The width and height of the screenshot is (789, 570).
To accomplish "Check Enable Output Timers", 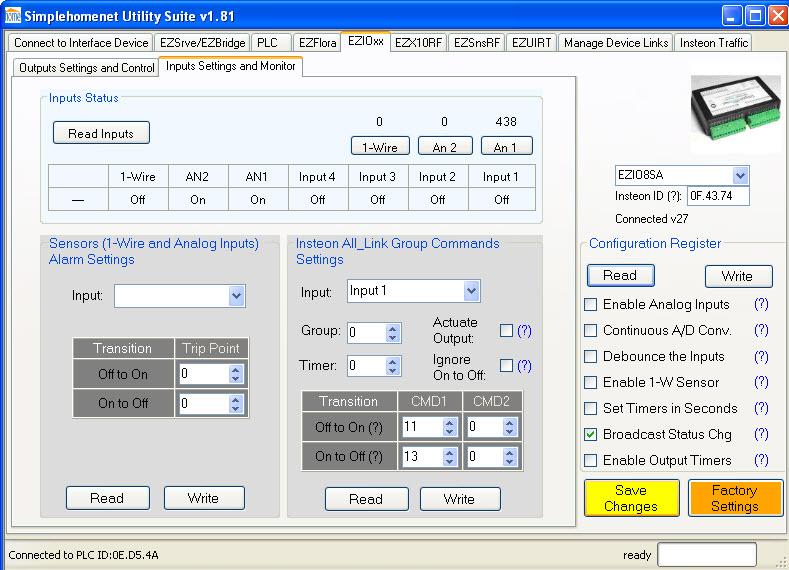I will (591, 460).
